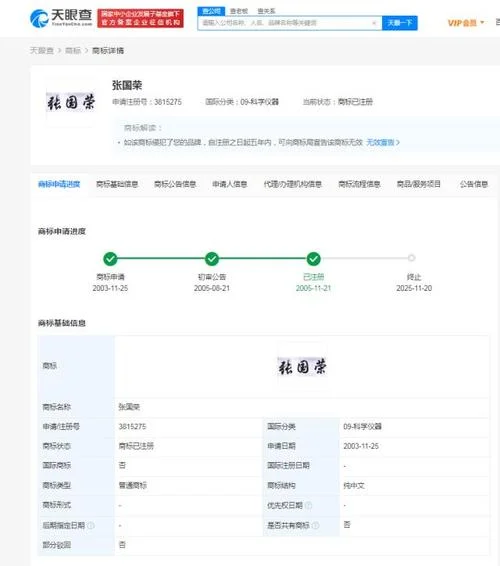The image size is (500, 566).
Task: Switch to 商标基础信息 tab
Action: pos(117,184)
